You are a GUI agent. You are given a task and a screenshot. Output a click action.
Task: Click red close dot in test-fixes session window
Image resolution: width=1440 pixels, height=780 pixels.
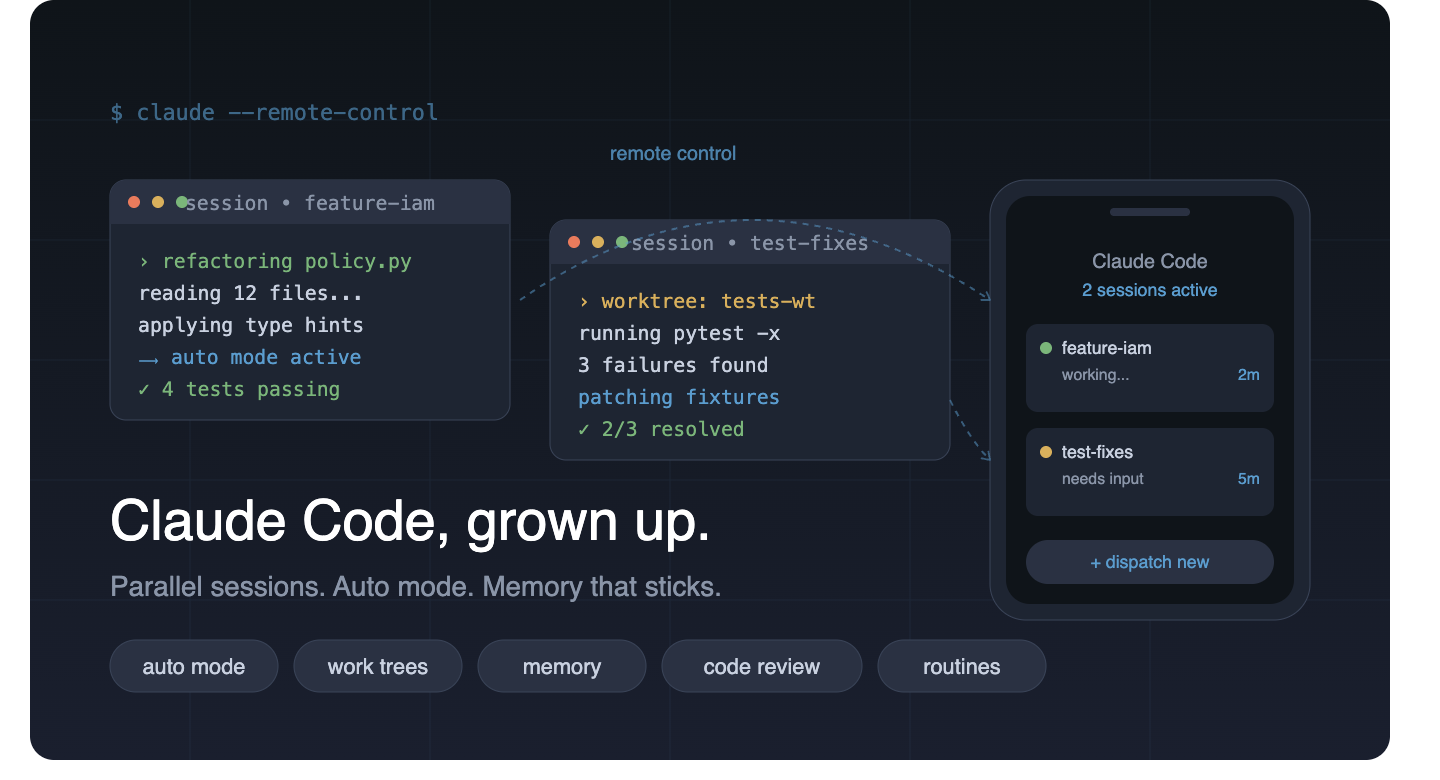(x=574, y=242)
